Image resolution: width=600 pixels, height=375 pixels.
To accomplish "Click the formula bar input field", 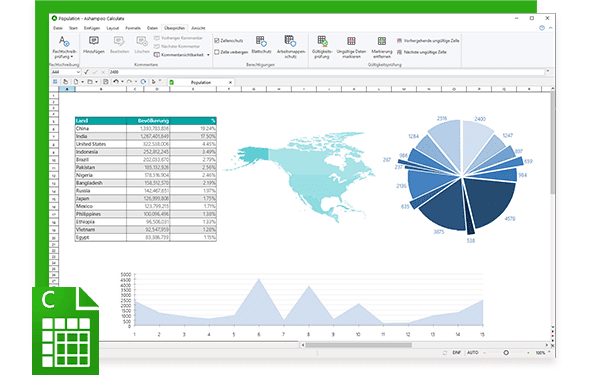I will point(326,72).
